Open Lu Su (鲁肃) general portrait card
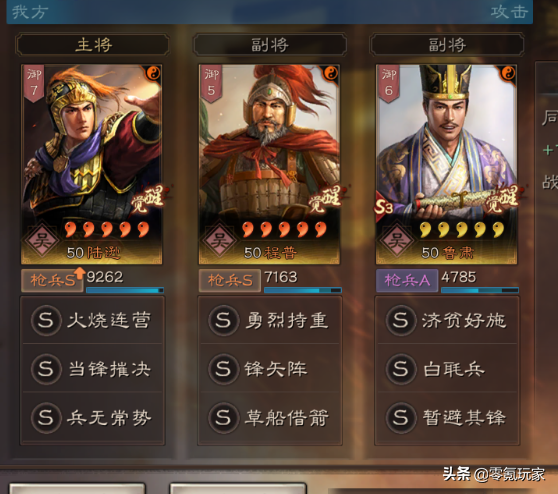 click(446, 164)
